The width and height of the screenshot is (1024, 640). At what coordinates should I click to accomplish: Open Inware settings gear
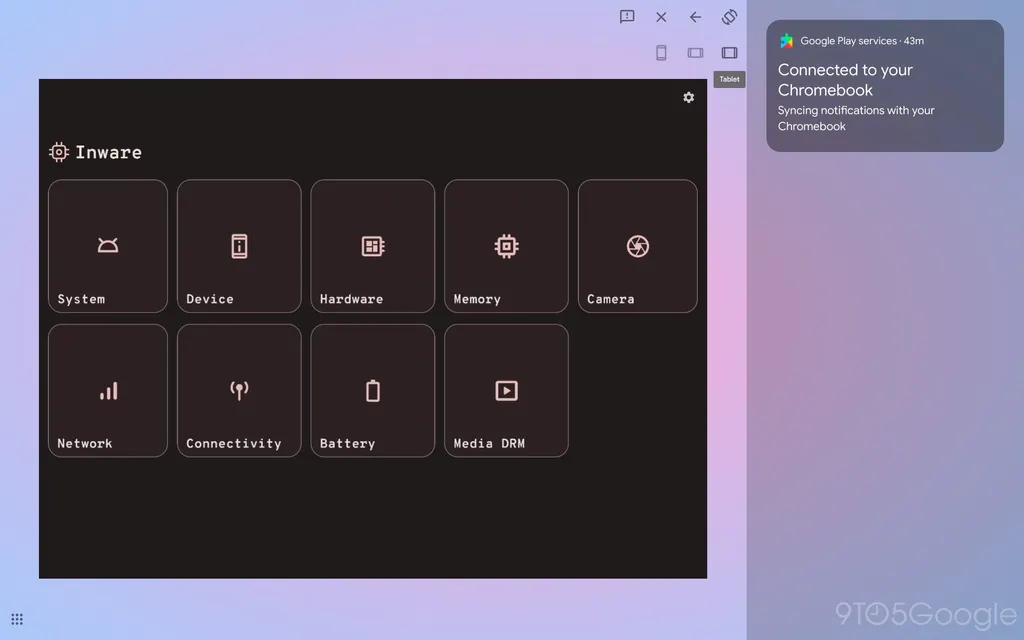click(688, 97)
